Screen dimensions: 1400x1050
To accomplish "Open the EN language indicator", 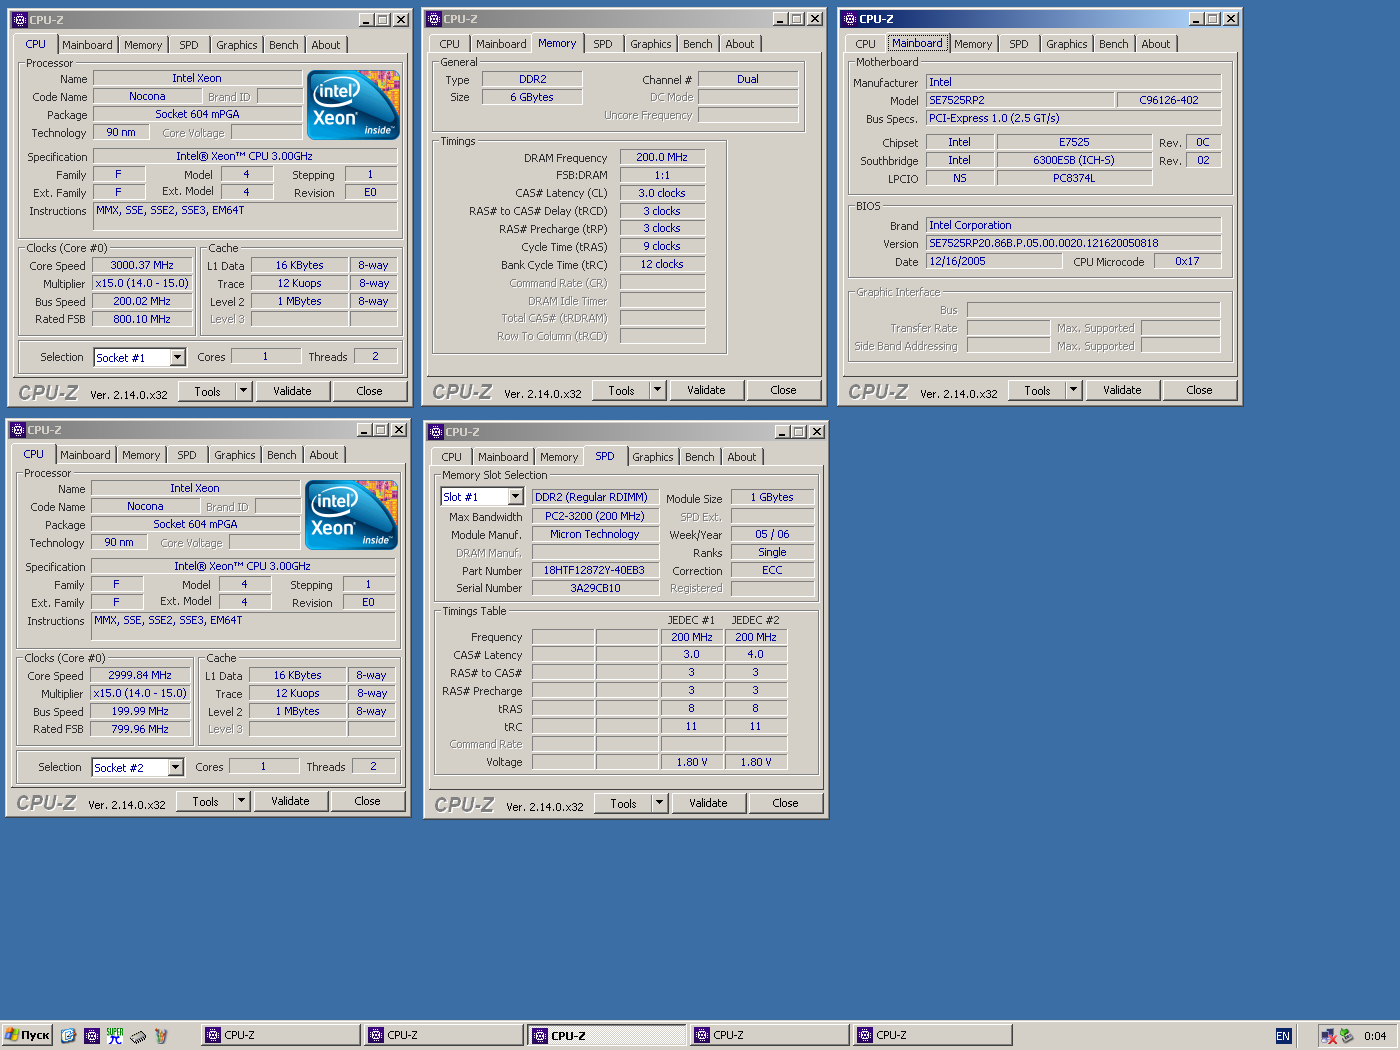I will click(x=1283, y=1036).
